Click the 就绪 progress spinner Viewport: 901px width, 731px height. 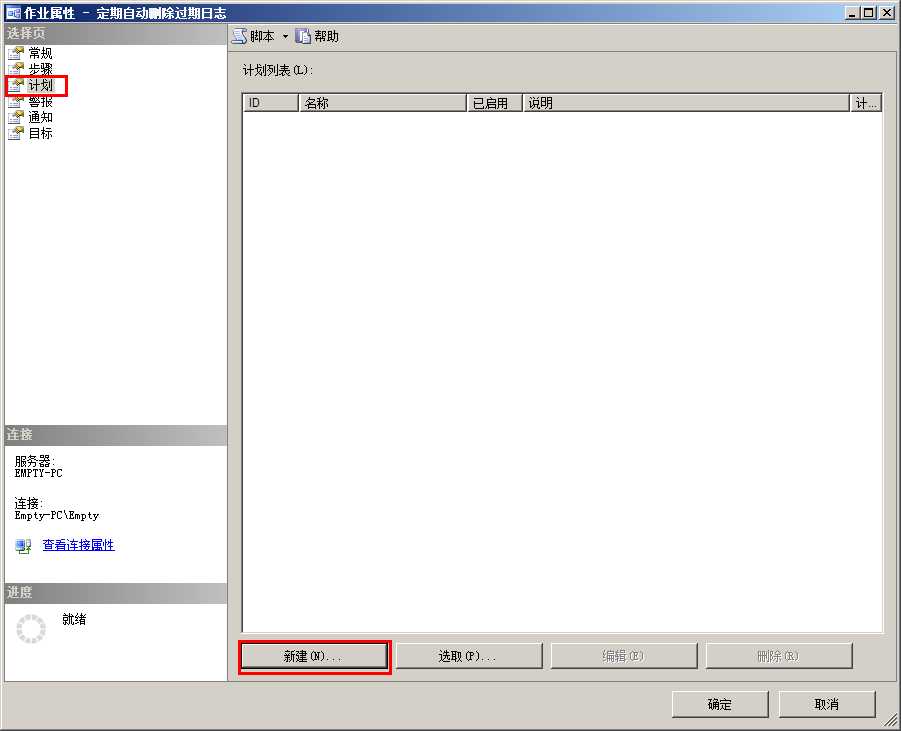(x=31, y=629)
